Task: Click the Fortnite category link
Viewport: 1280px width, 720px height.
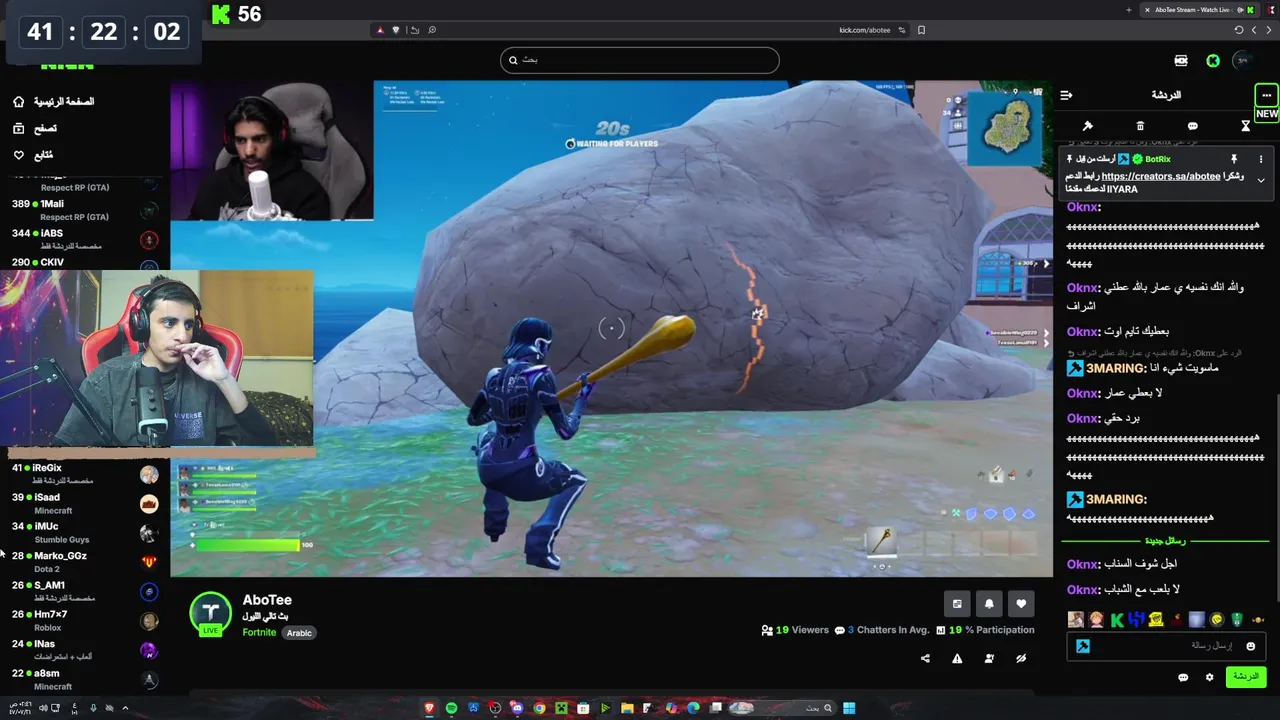Action: tap(259, 632)
